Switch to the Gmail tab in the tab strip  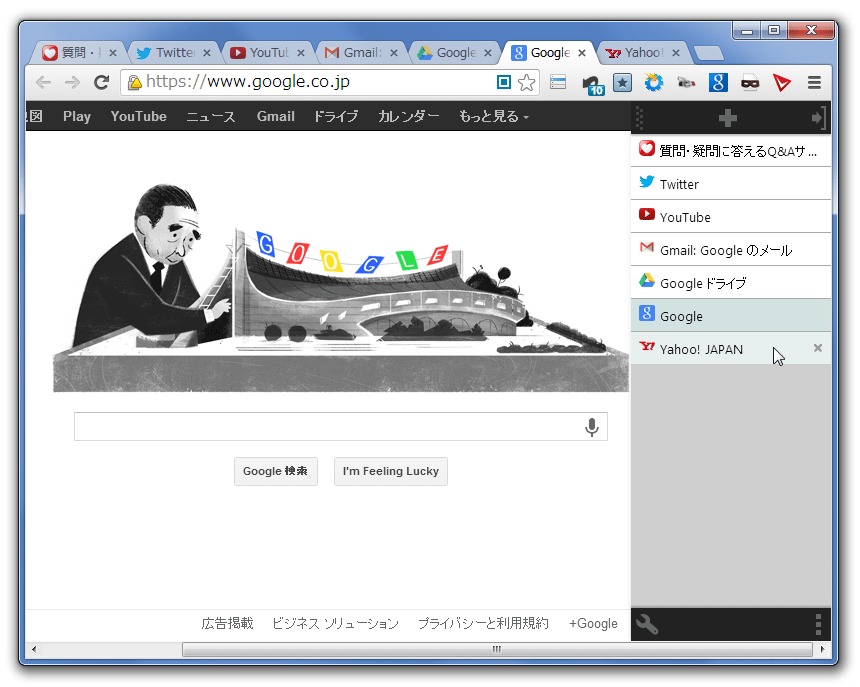pos(361,53)
